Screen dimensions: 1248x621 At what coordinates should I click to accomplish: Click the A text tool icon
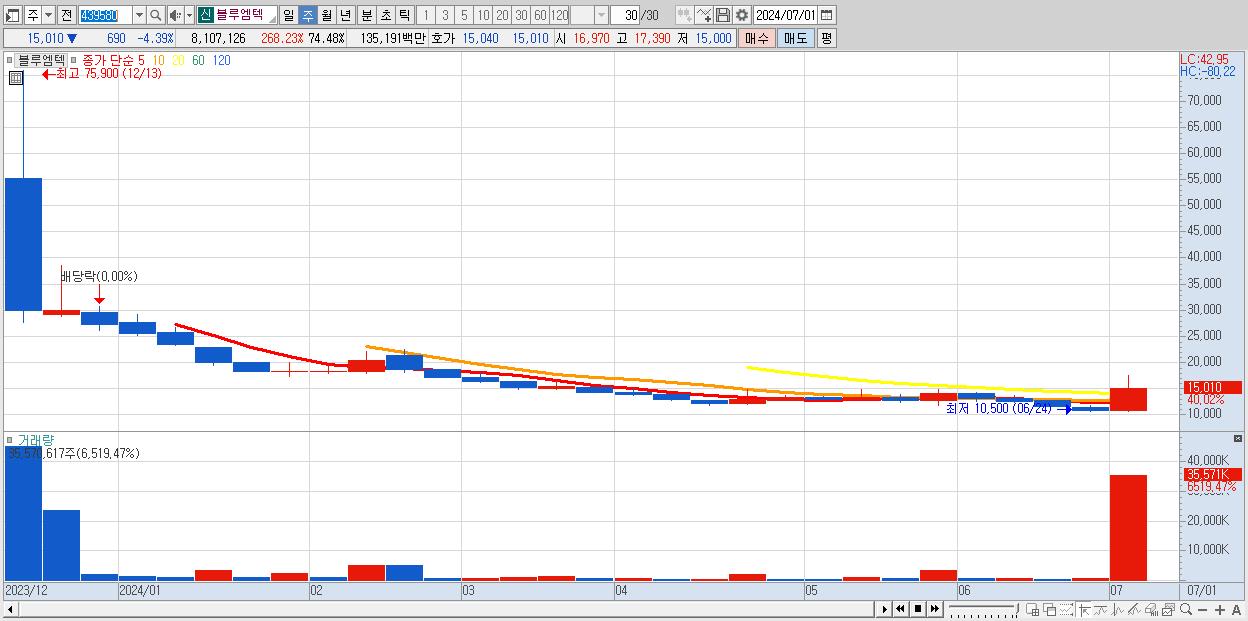coord(1237,609)
